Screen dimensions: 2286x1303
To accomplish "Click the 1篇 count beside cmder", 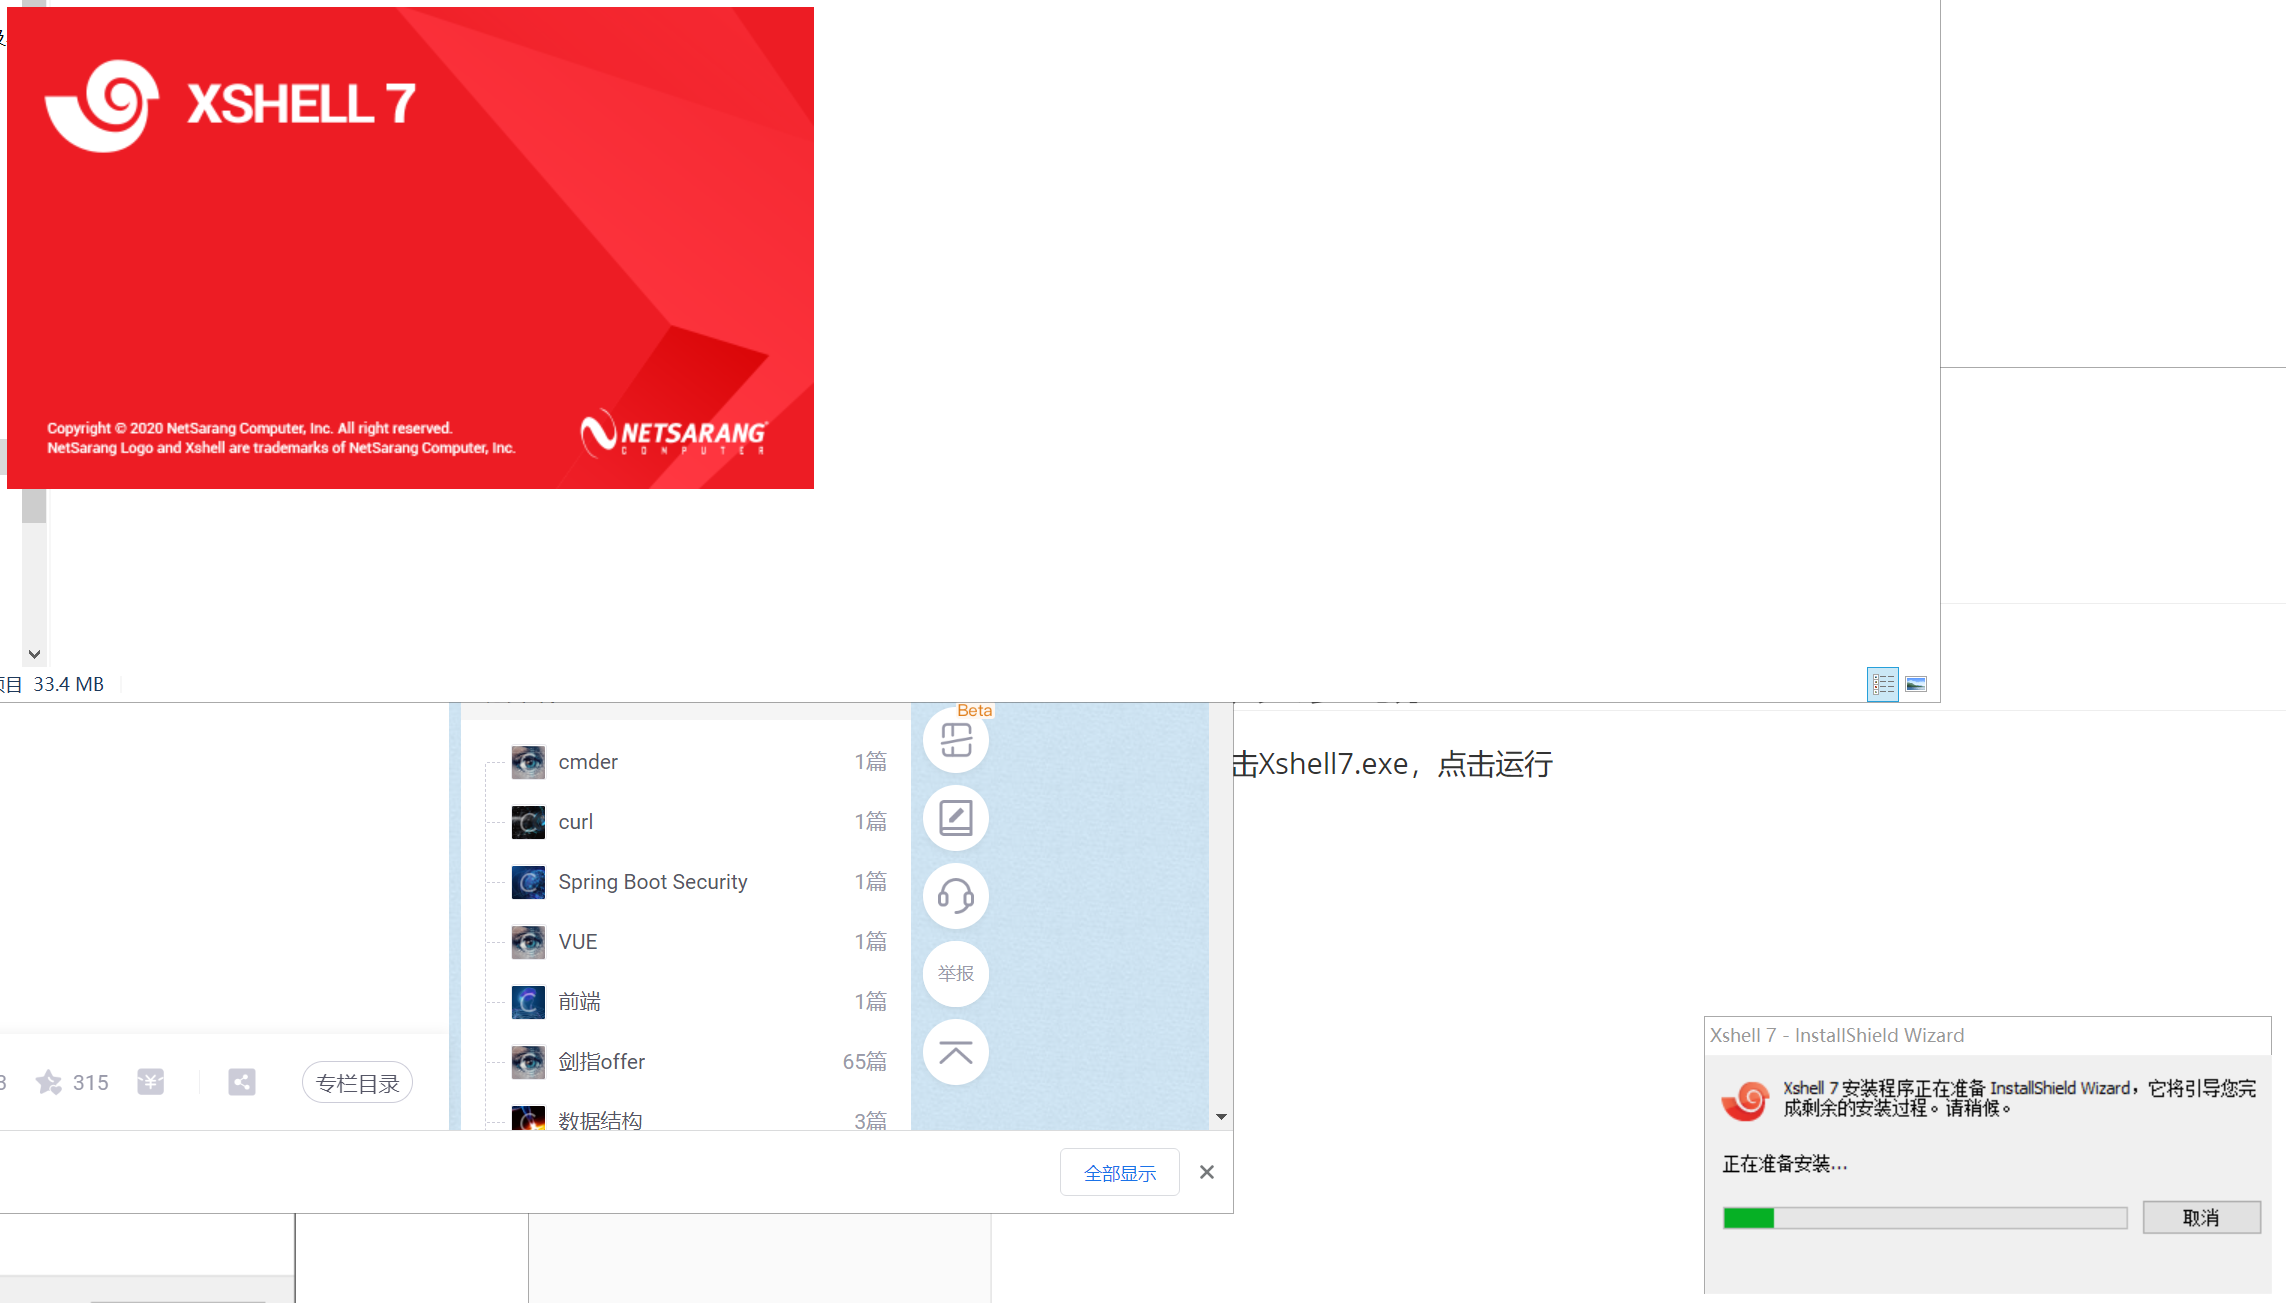I will [871, 762].
